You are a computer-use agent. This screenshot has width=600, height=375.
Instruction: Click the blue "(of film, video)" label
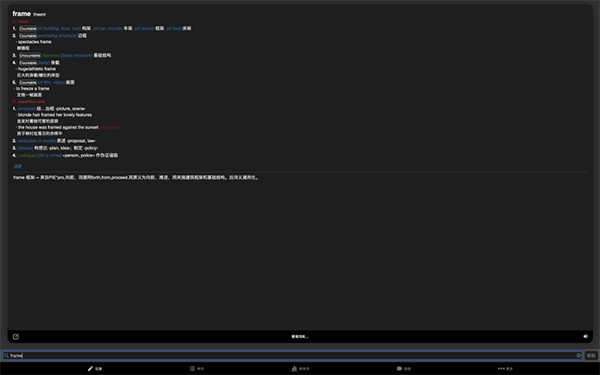click(51, 82)
